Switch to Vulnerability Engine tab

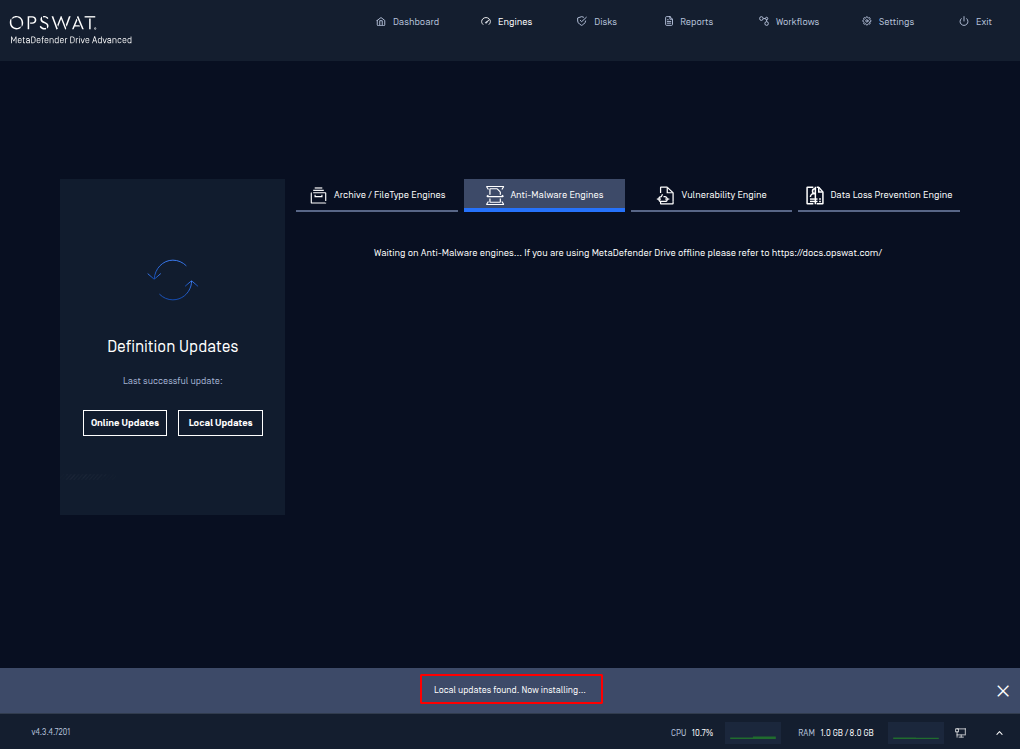point(711,195)
